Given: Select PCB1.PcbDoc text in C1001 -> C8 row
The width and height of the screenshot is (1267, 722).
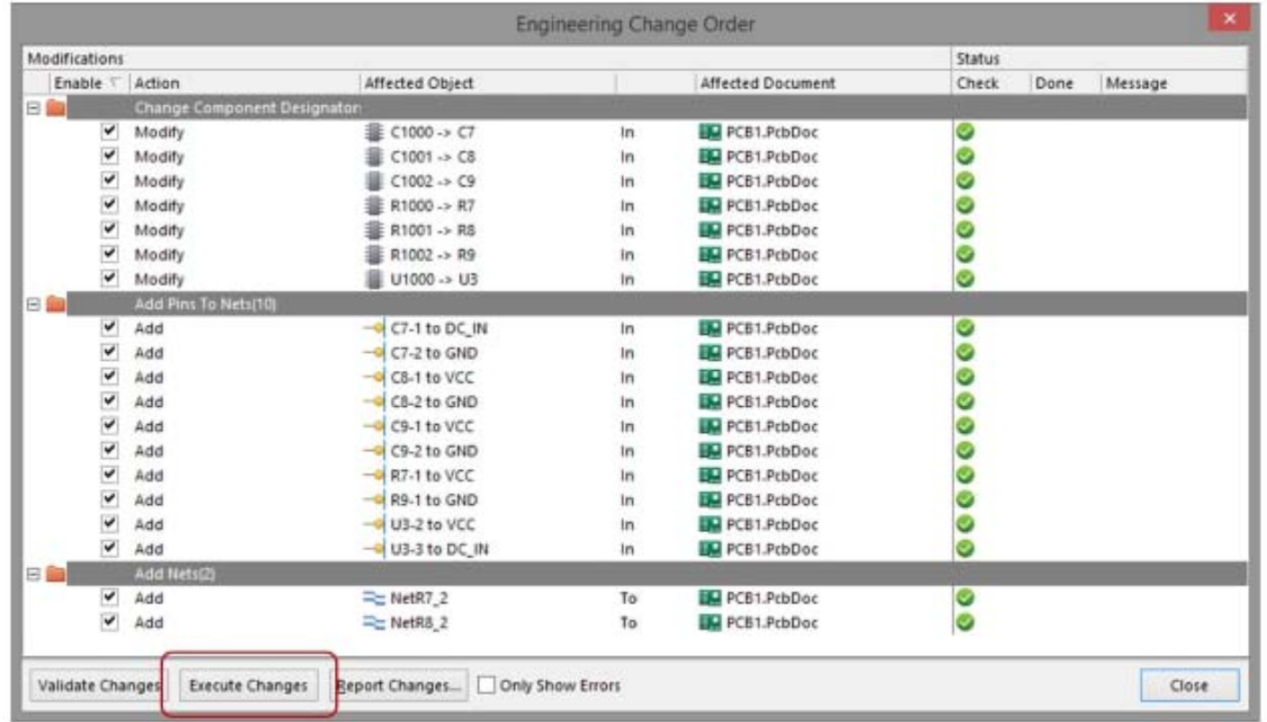Looking at the screenshot, I should coord(772,157).
